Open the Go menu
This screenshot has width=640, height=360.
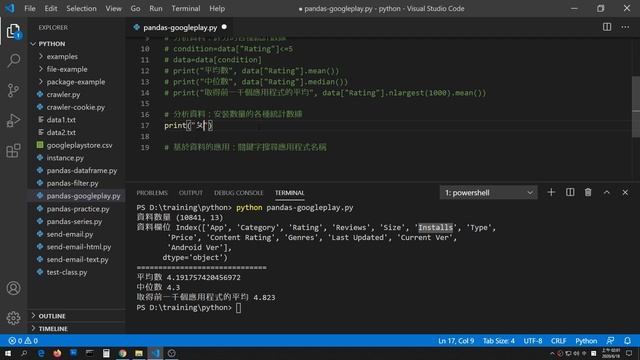coord(135,8)
